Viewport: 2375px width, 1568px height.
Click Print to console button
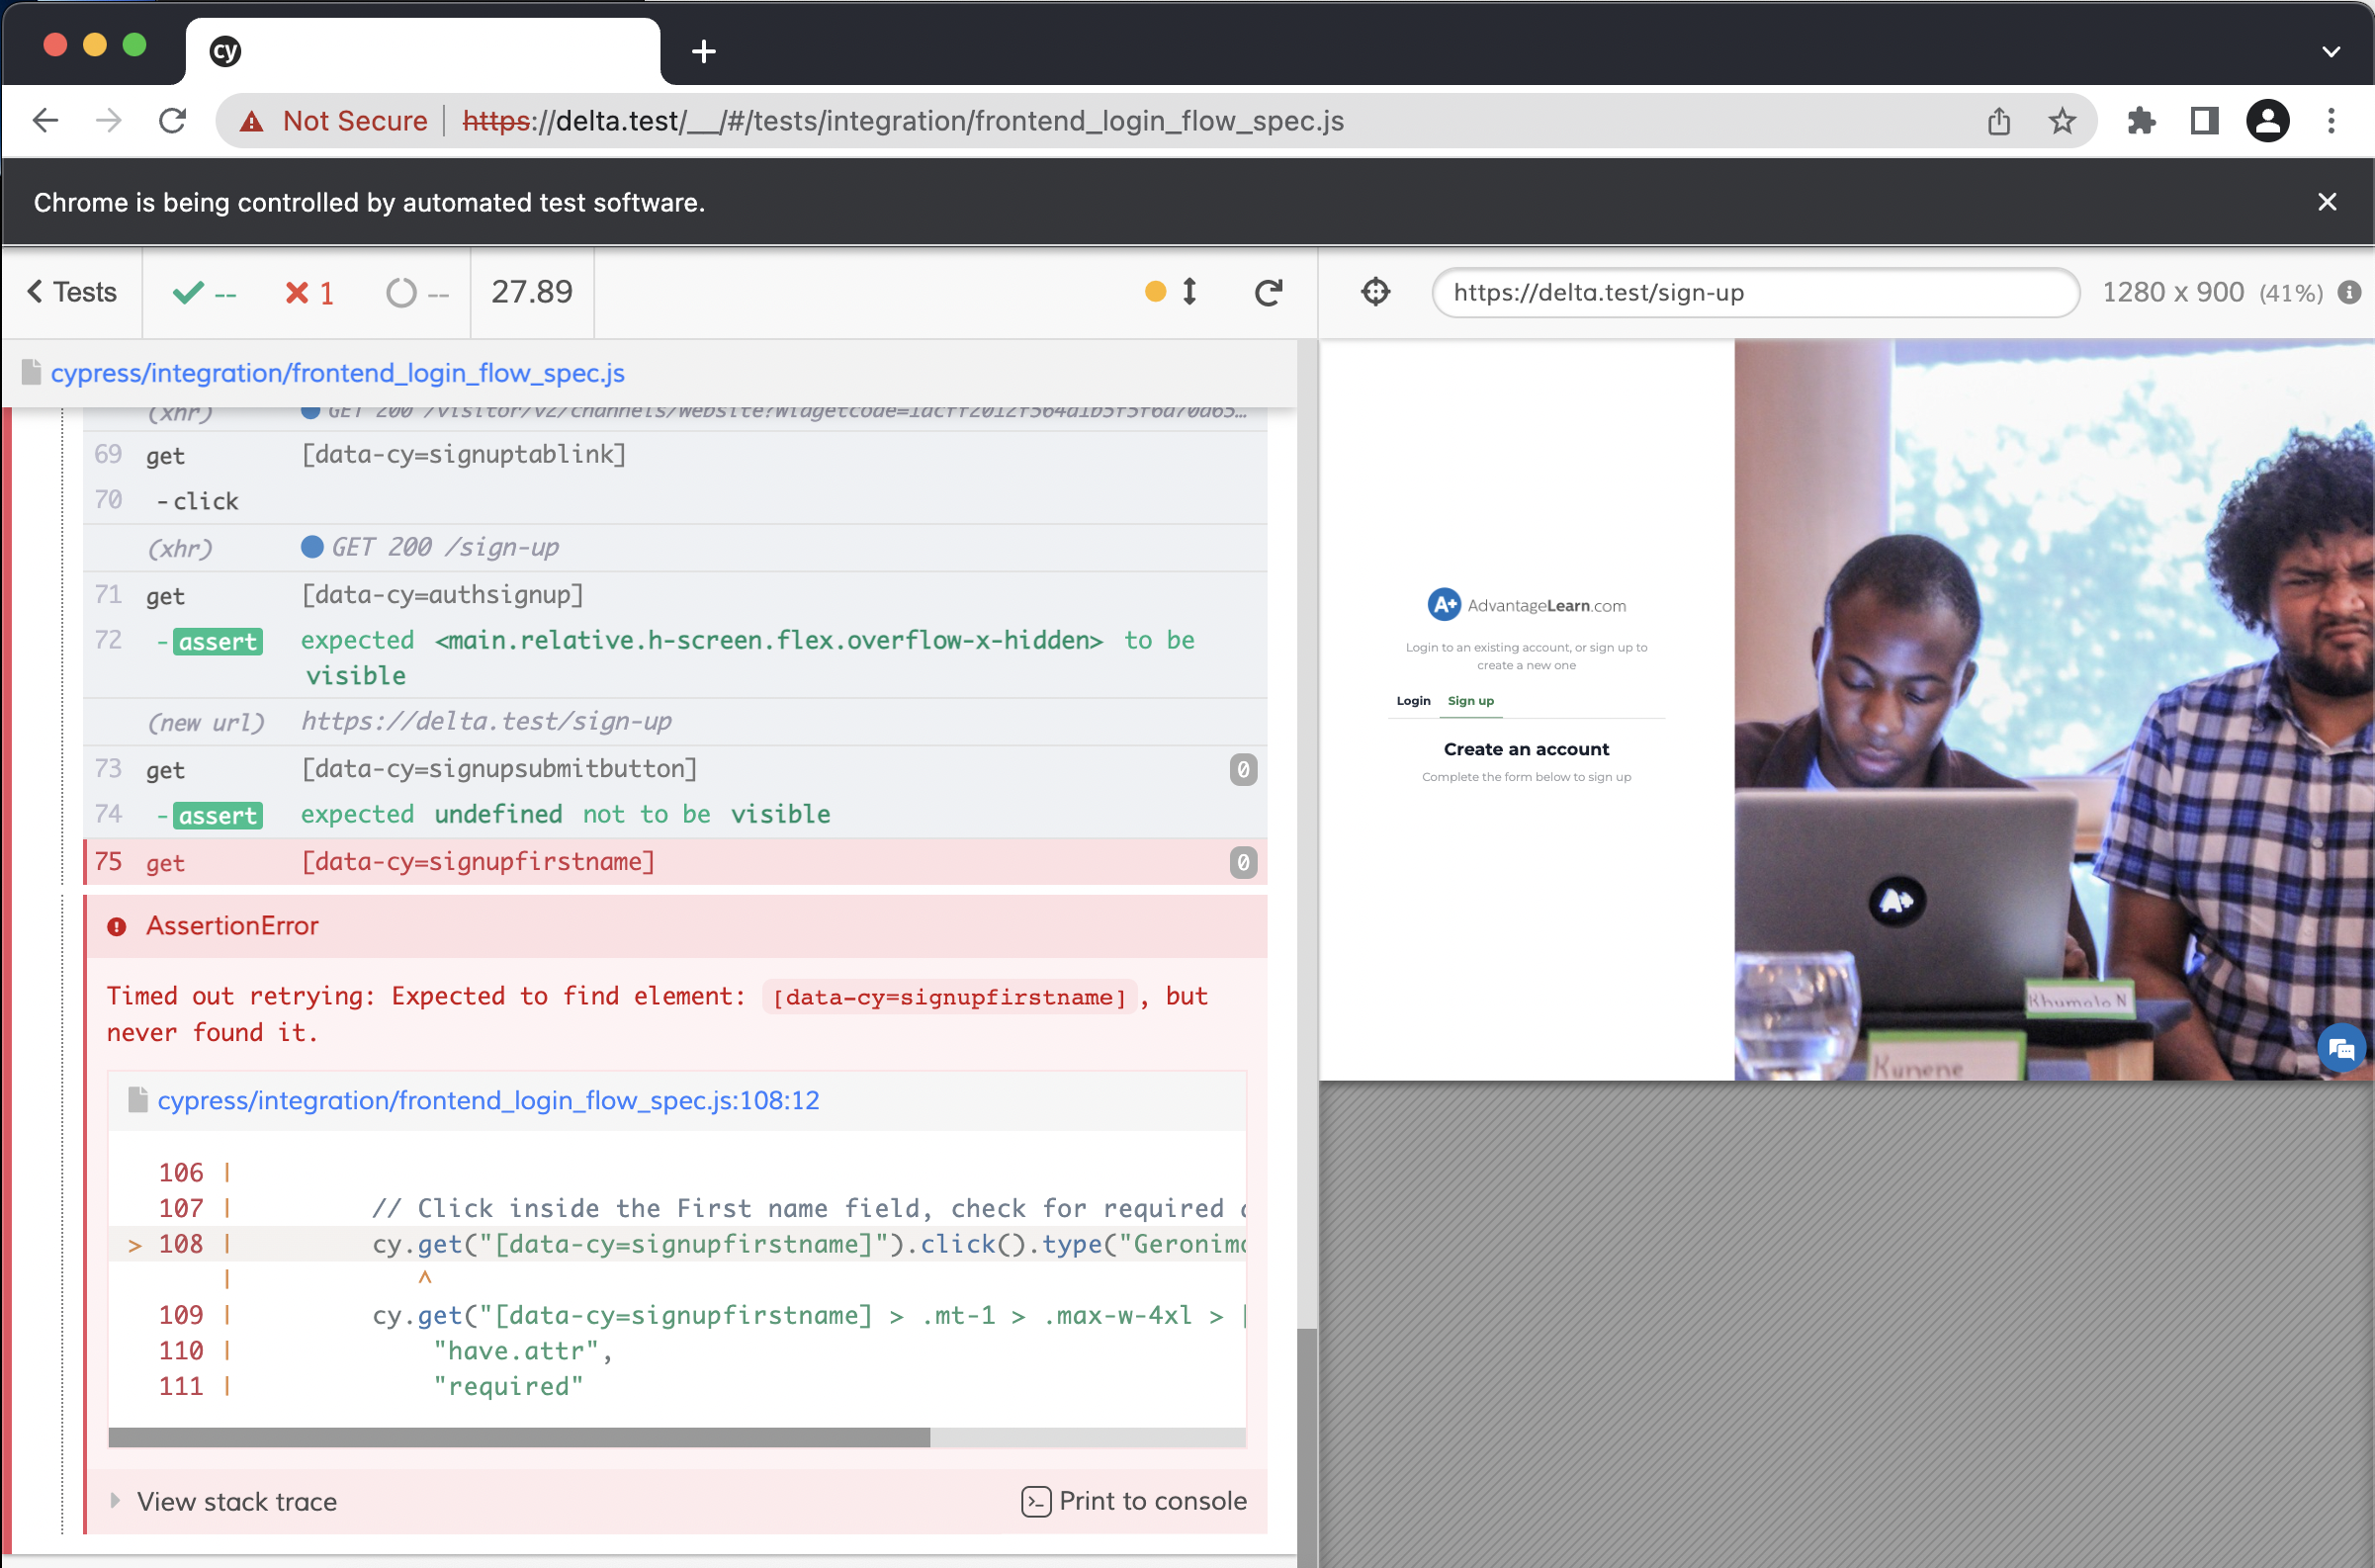(x=1134, y=1501)
